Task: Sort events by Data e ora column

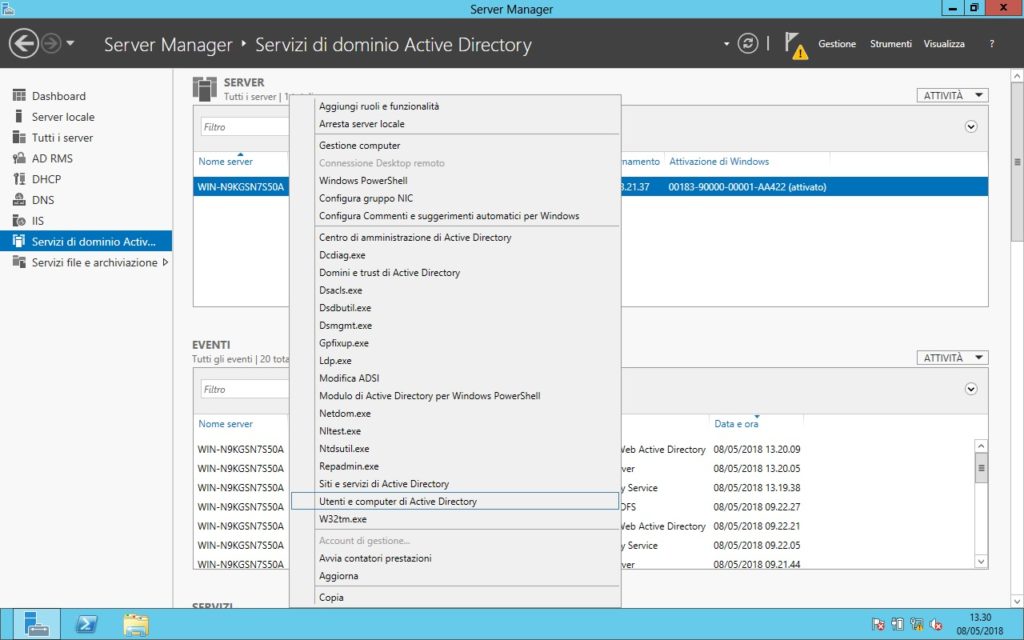Action: point(736,424)
